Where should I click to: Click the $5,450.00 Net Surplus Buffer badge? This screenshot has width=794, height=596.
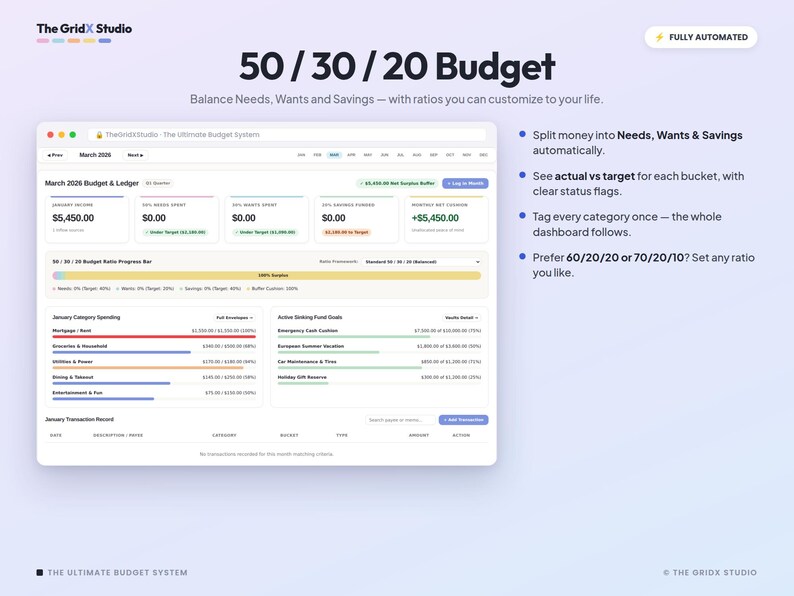point(398,183)
